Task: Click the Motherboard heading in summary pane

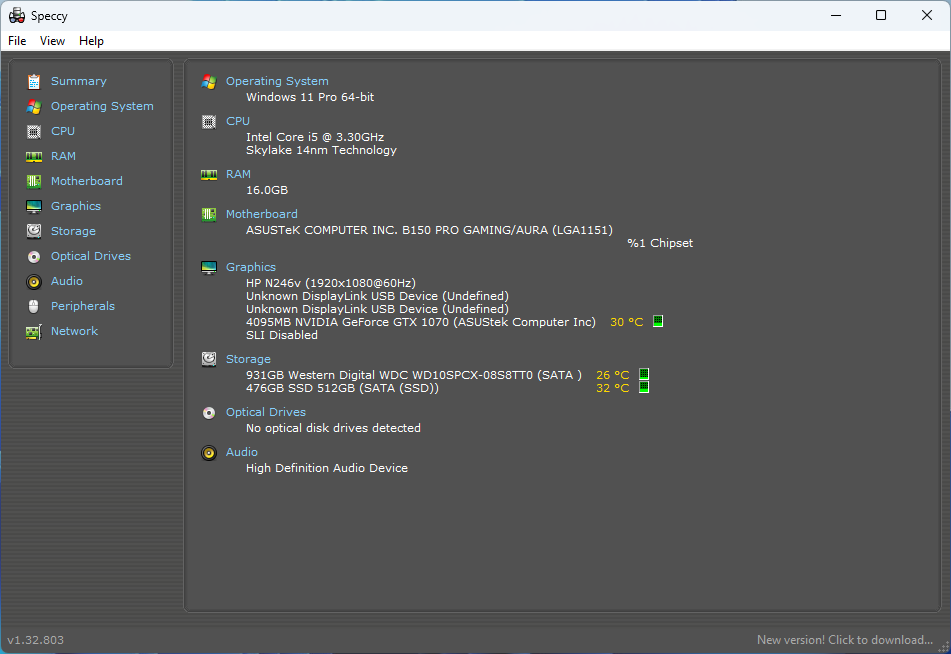Action: 261,214
